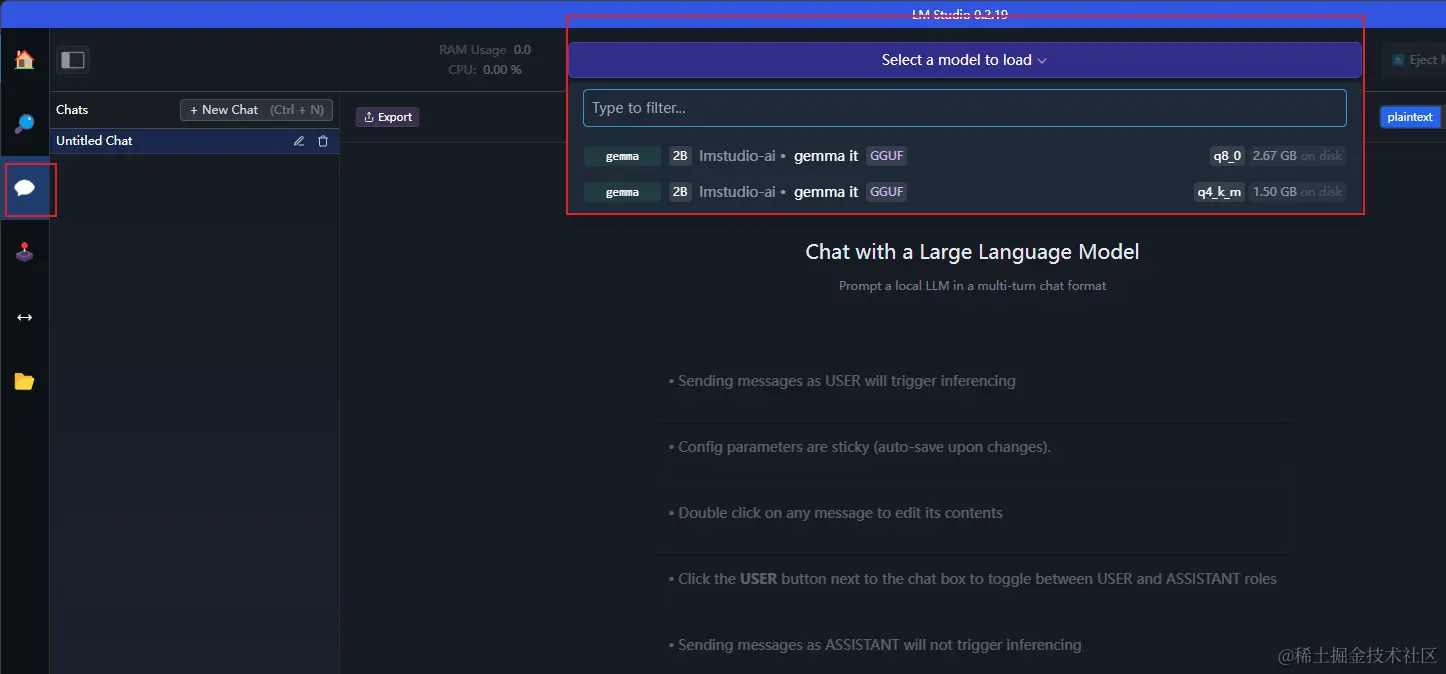Expand the Select a model to load dropdown
The width and height of the screenshot is (1446, 674).
965,60
